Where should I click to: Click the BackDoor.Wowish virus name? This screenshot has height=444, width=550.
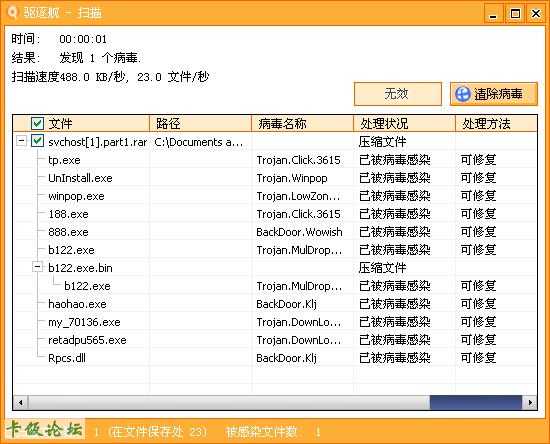299,232
